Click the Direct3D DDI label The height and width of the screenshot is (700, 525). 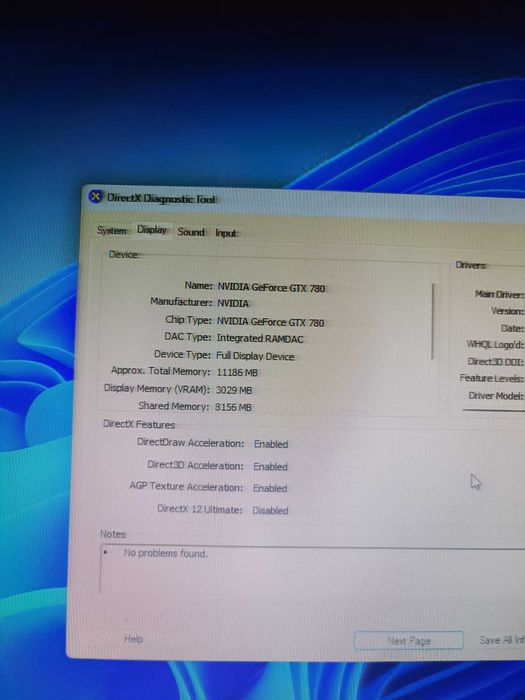pyautogui.click(x=495, y=362)
